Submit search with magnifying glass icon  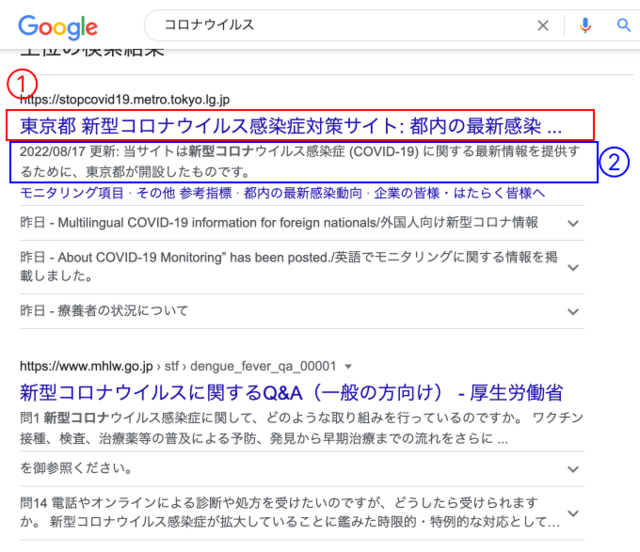(x=623, y=25)
